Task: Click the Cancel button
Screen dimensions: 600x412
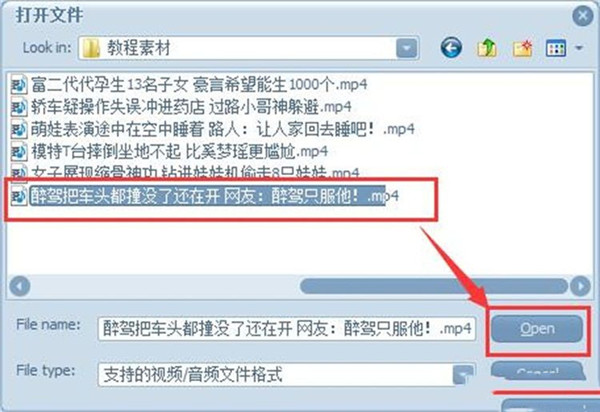Action: tap(538, 371)
